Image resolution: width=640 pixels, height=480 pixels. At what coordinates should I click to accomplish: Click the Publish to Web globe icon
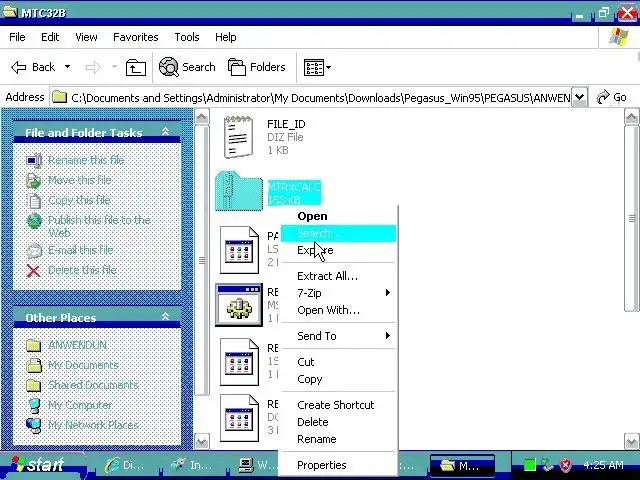point(34,221)
